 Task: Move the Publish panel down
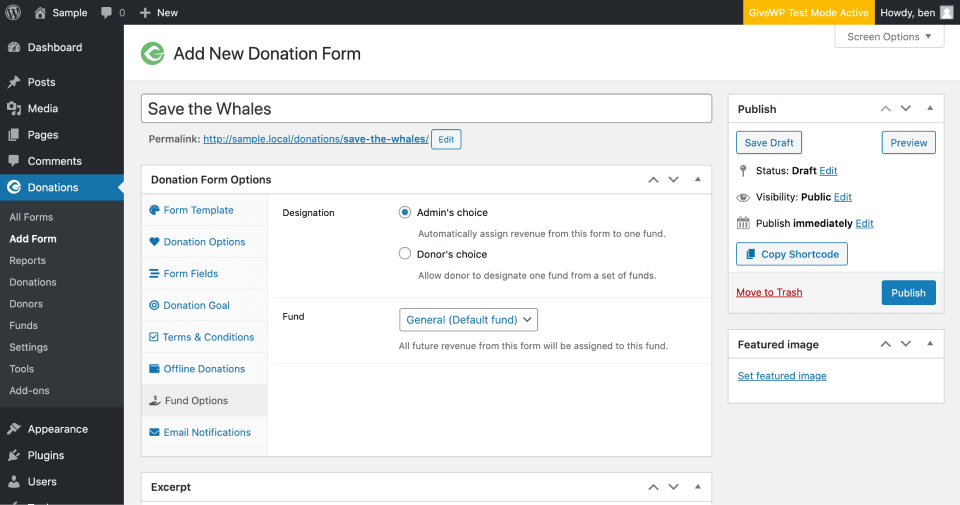pos(906,108)
